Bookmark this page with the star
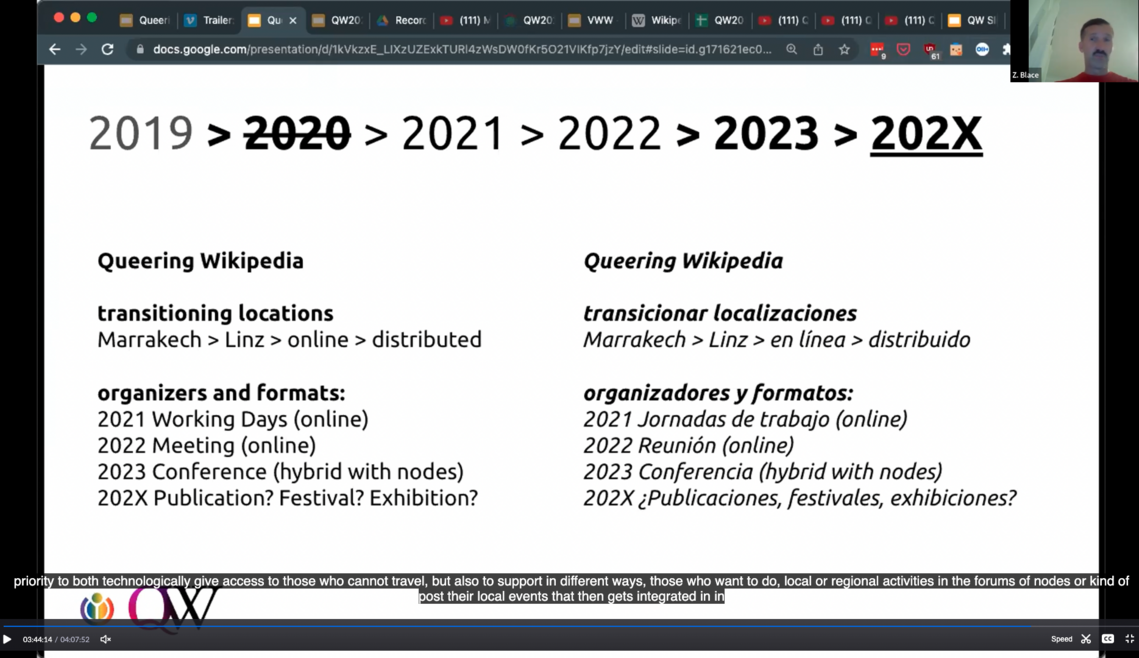Viewport: 1139px width, 658px height. (x=844, y=49)
